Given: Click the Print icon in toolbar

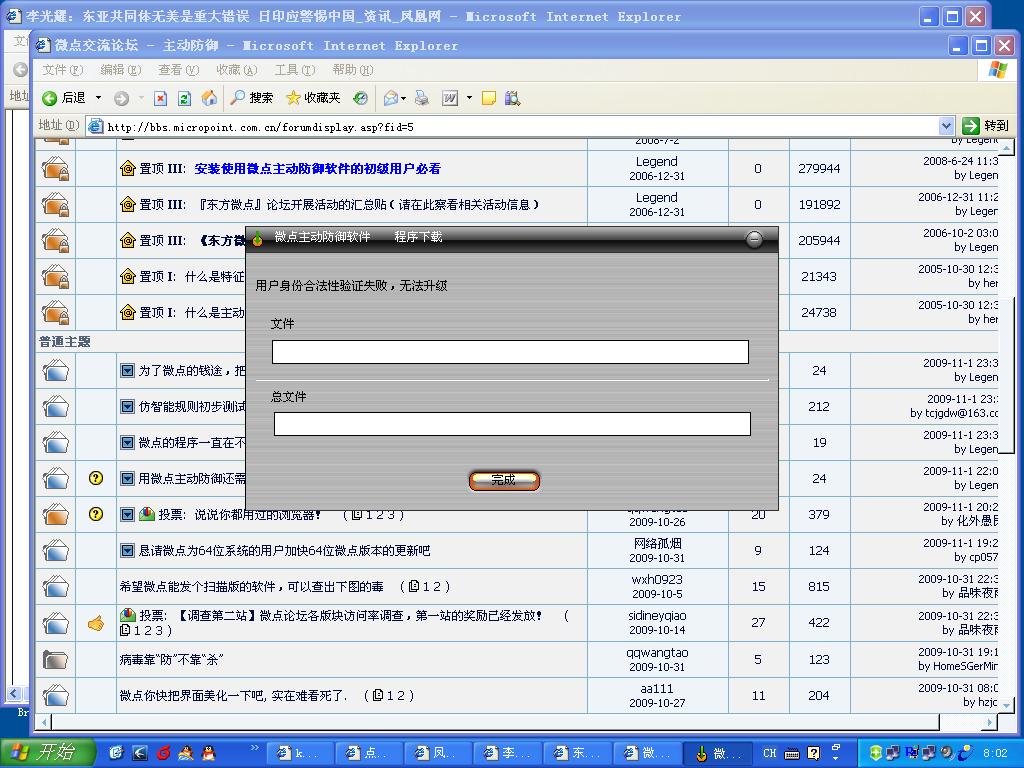Looking at the screenshot, I should [x=422, y=98].
